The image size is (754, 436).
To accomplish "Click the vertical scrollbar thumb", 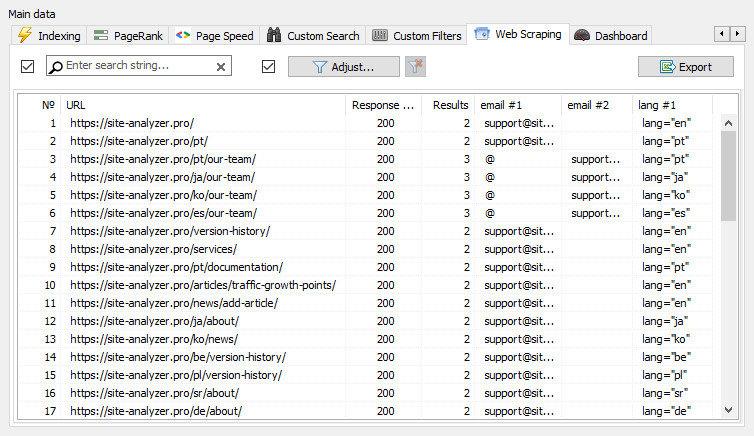I will pos(729,175).
